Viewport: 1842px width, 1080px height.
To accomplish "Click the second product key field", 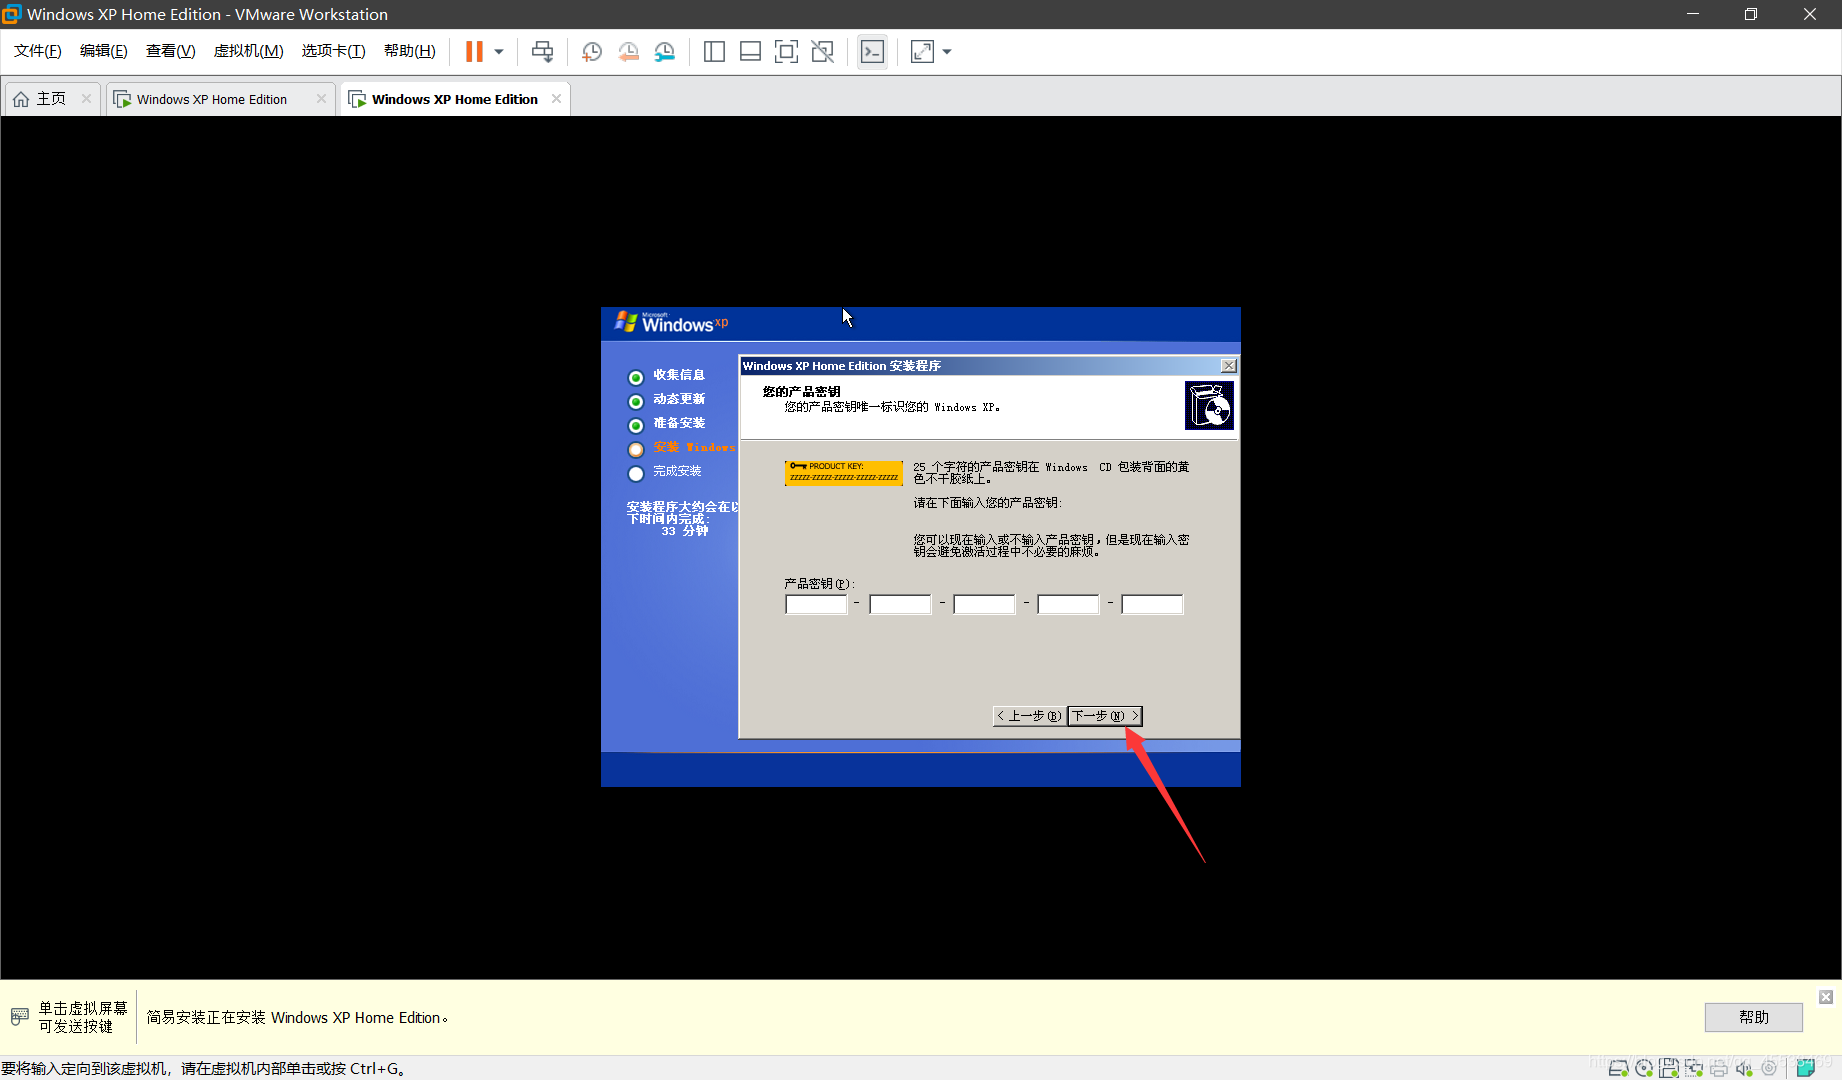I will coord(900,604).
